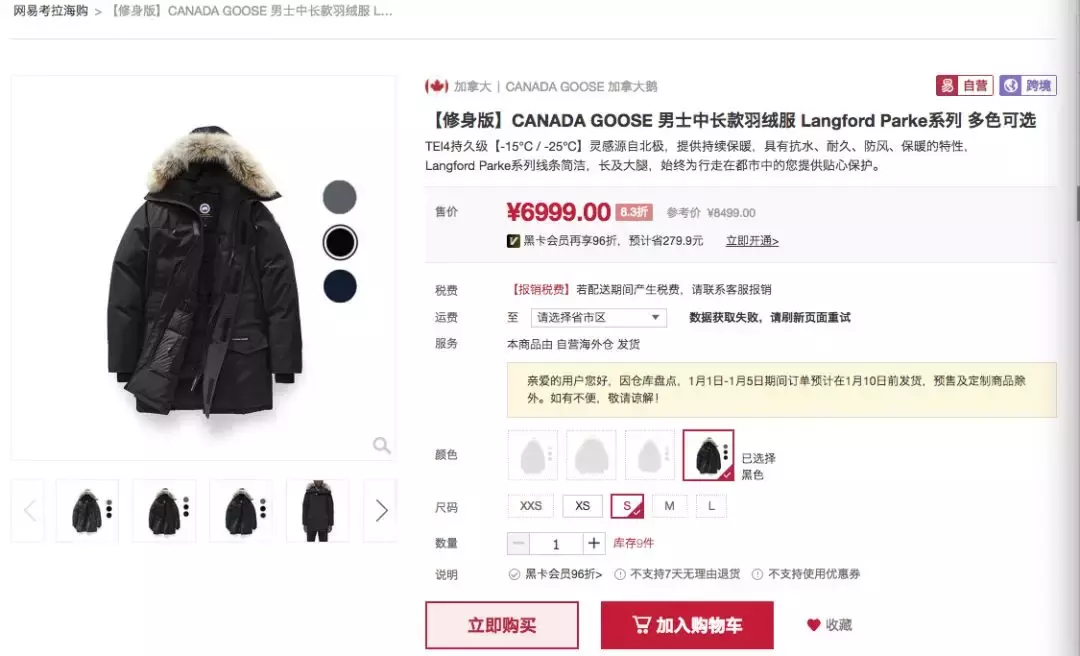
Task: Click the magnifier icon on product image
Action: point(382,445)
